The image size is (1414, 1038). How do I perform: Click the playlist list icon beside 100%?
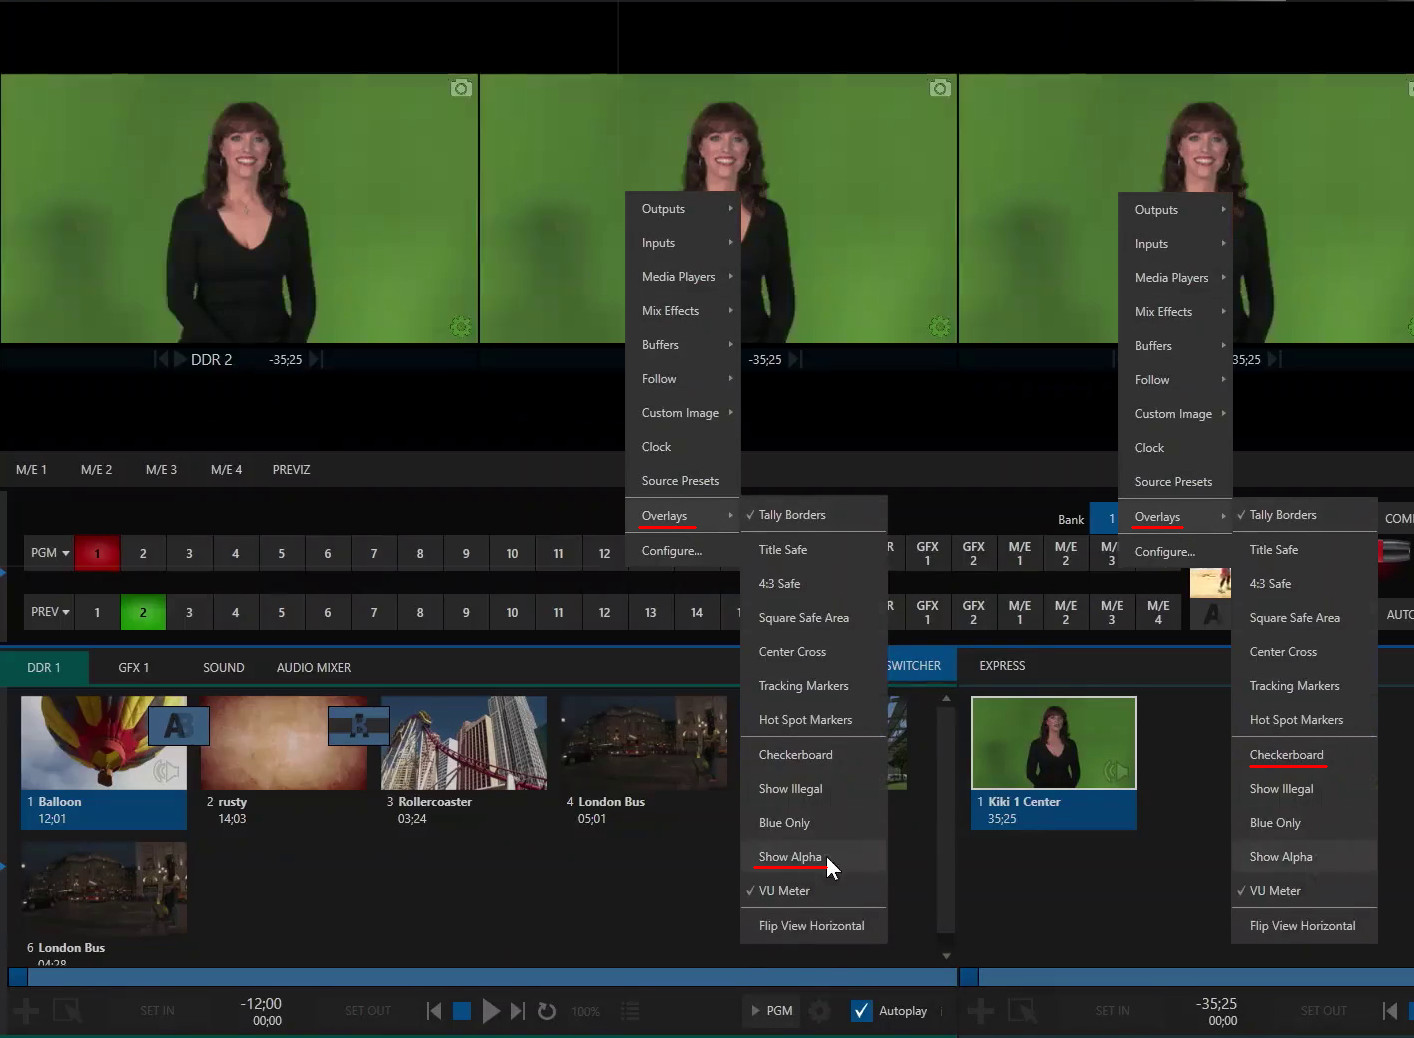click(630, 1011)
